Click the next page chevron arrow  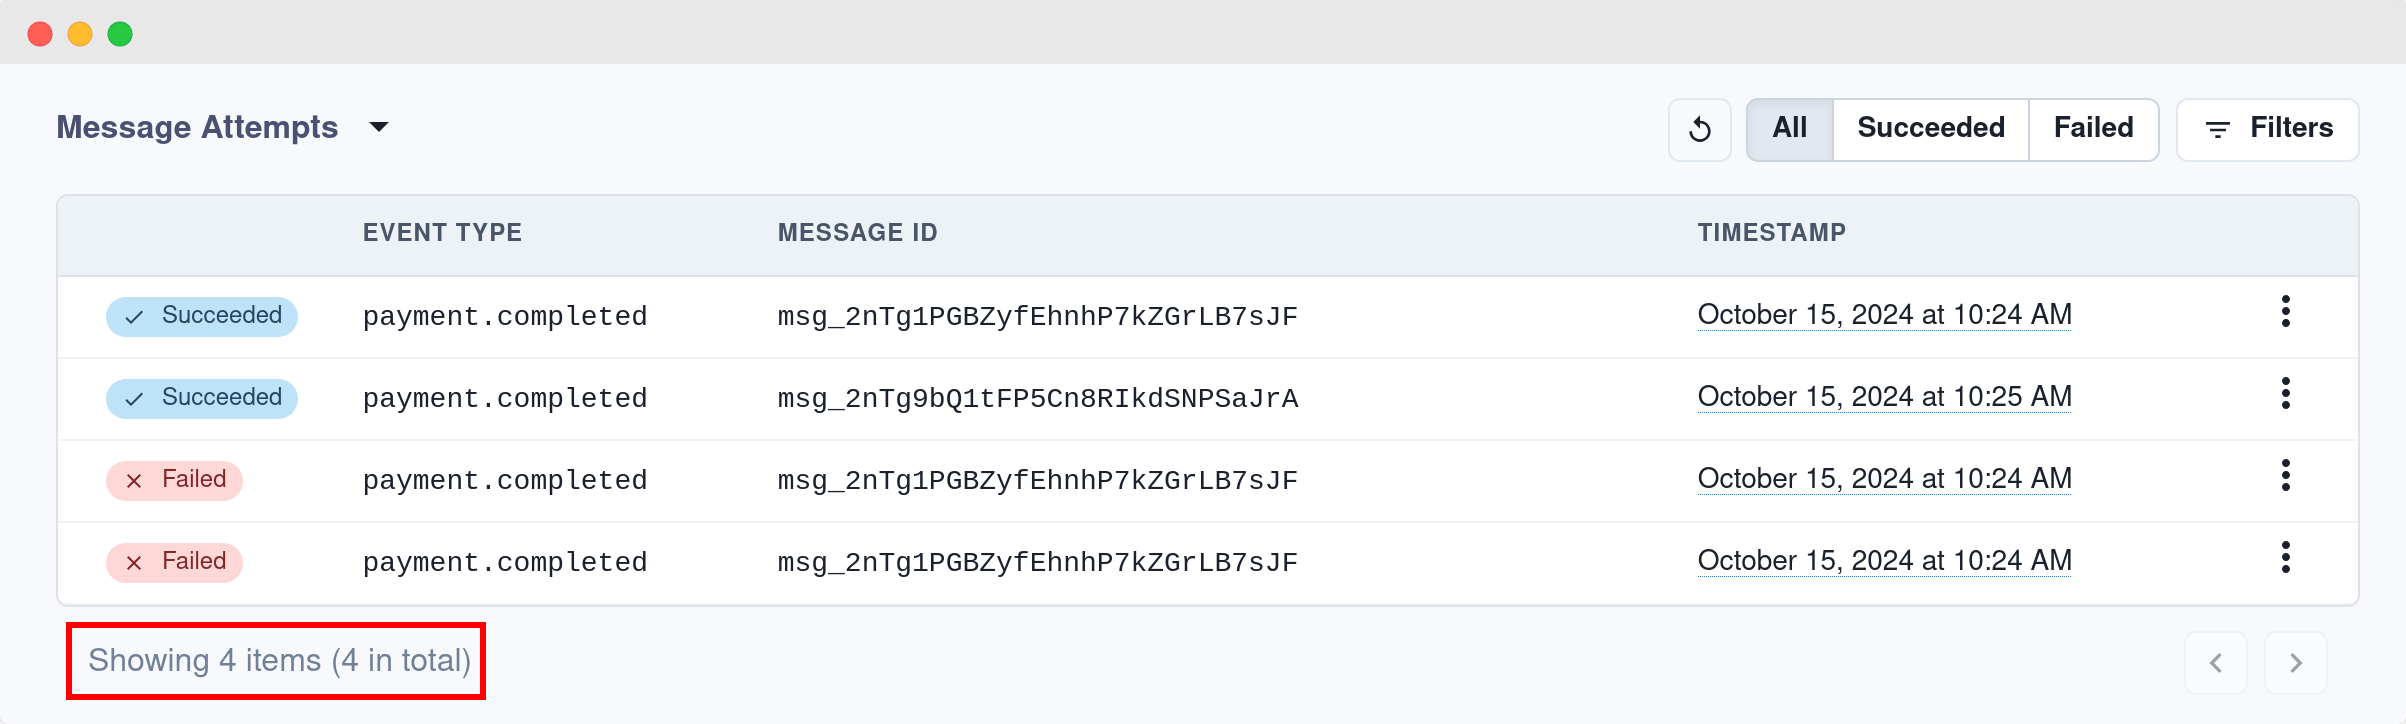coord(2295,662)
